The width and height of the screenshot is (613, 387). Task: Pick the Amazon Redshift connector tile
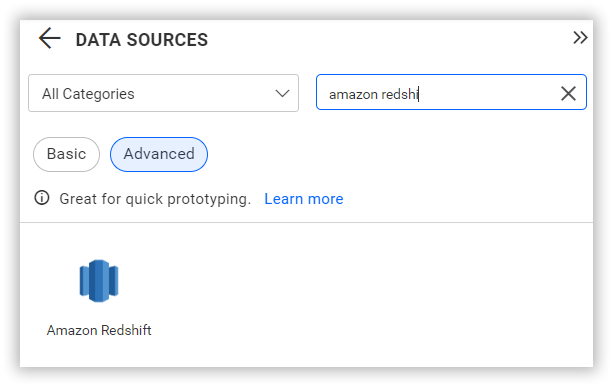[x=99, y=298]
